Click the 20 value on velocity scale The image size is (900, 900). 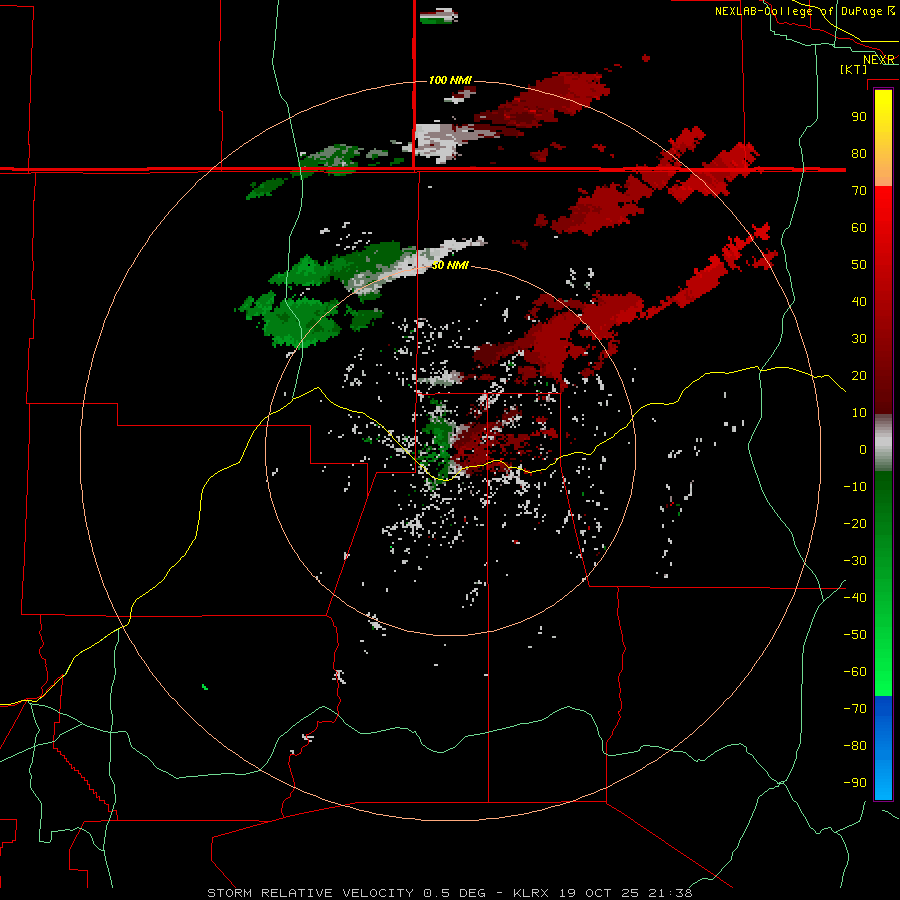(859, 375)
